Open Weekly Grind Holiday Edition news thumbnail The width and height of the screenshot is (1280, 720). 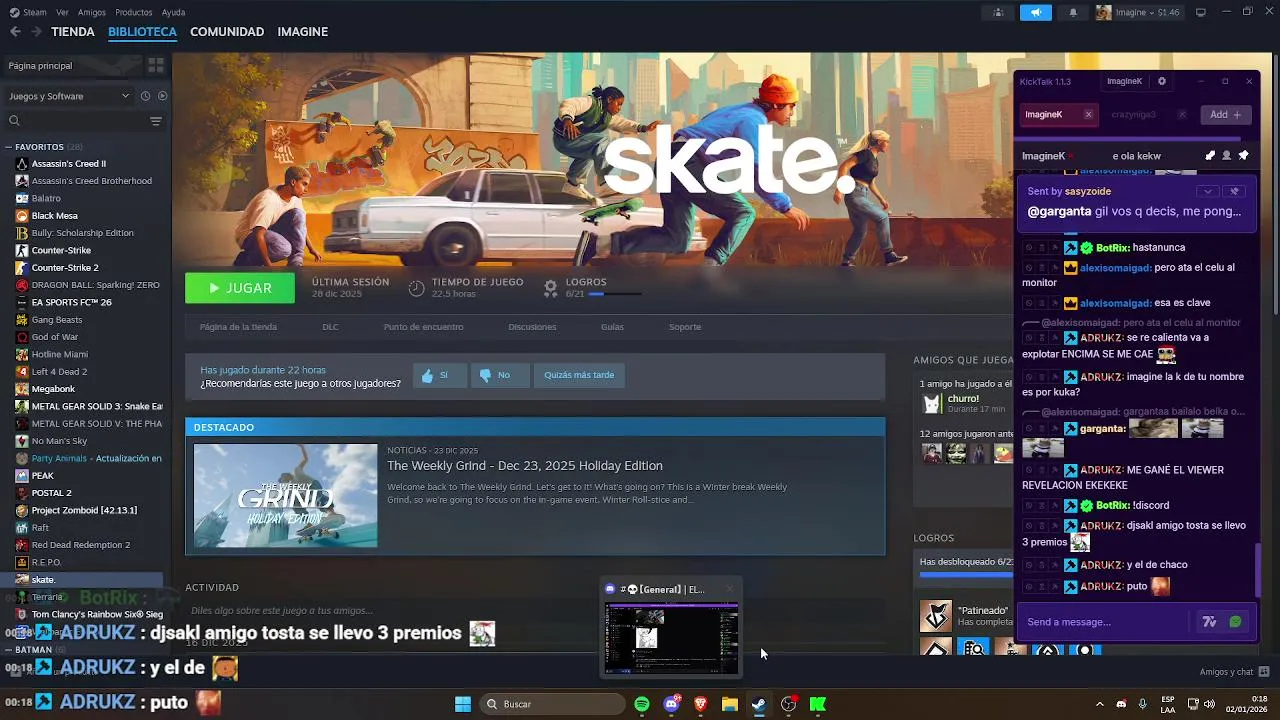coord(286,496)
